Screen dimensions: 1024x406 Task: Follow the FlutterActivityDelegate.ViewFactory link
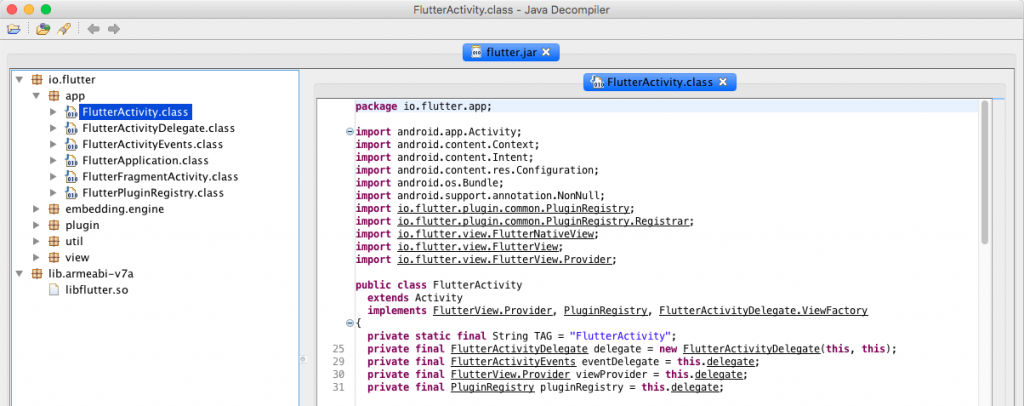click(763, 311)
